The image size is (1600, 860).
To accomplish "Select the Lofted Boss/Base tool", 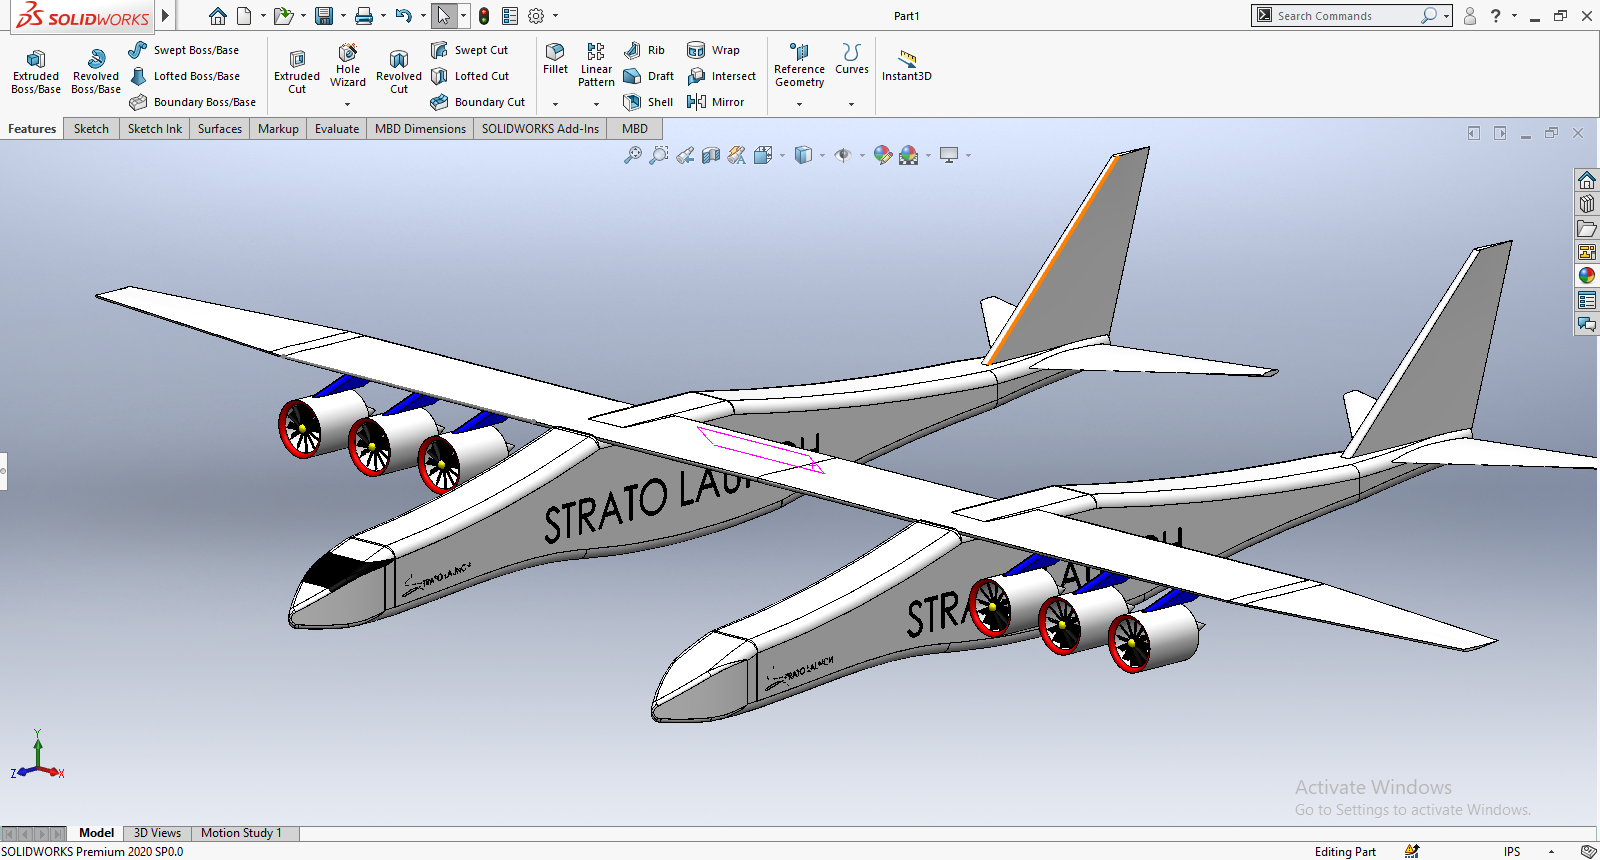I will click(x=184, y=76).
